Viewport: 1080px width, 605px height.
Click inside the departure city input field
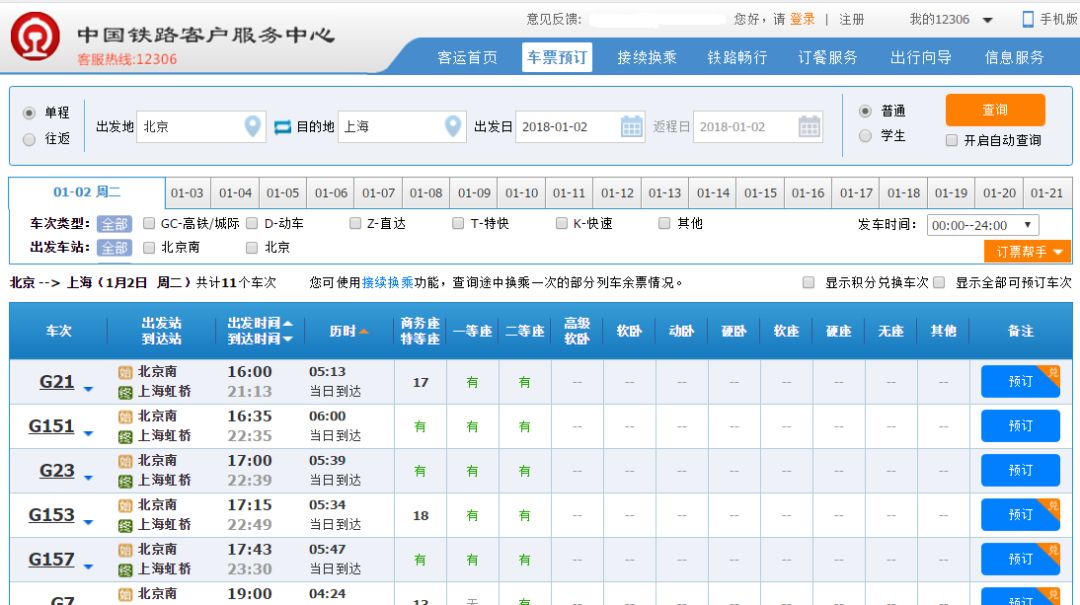point(190,126)
